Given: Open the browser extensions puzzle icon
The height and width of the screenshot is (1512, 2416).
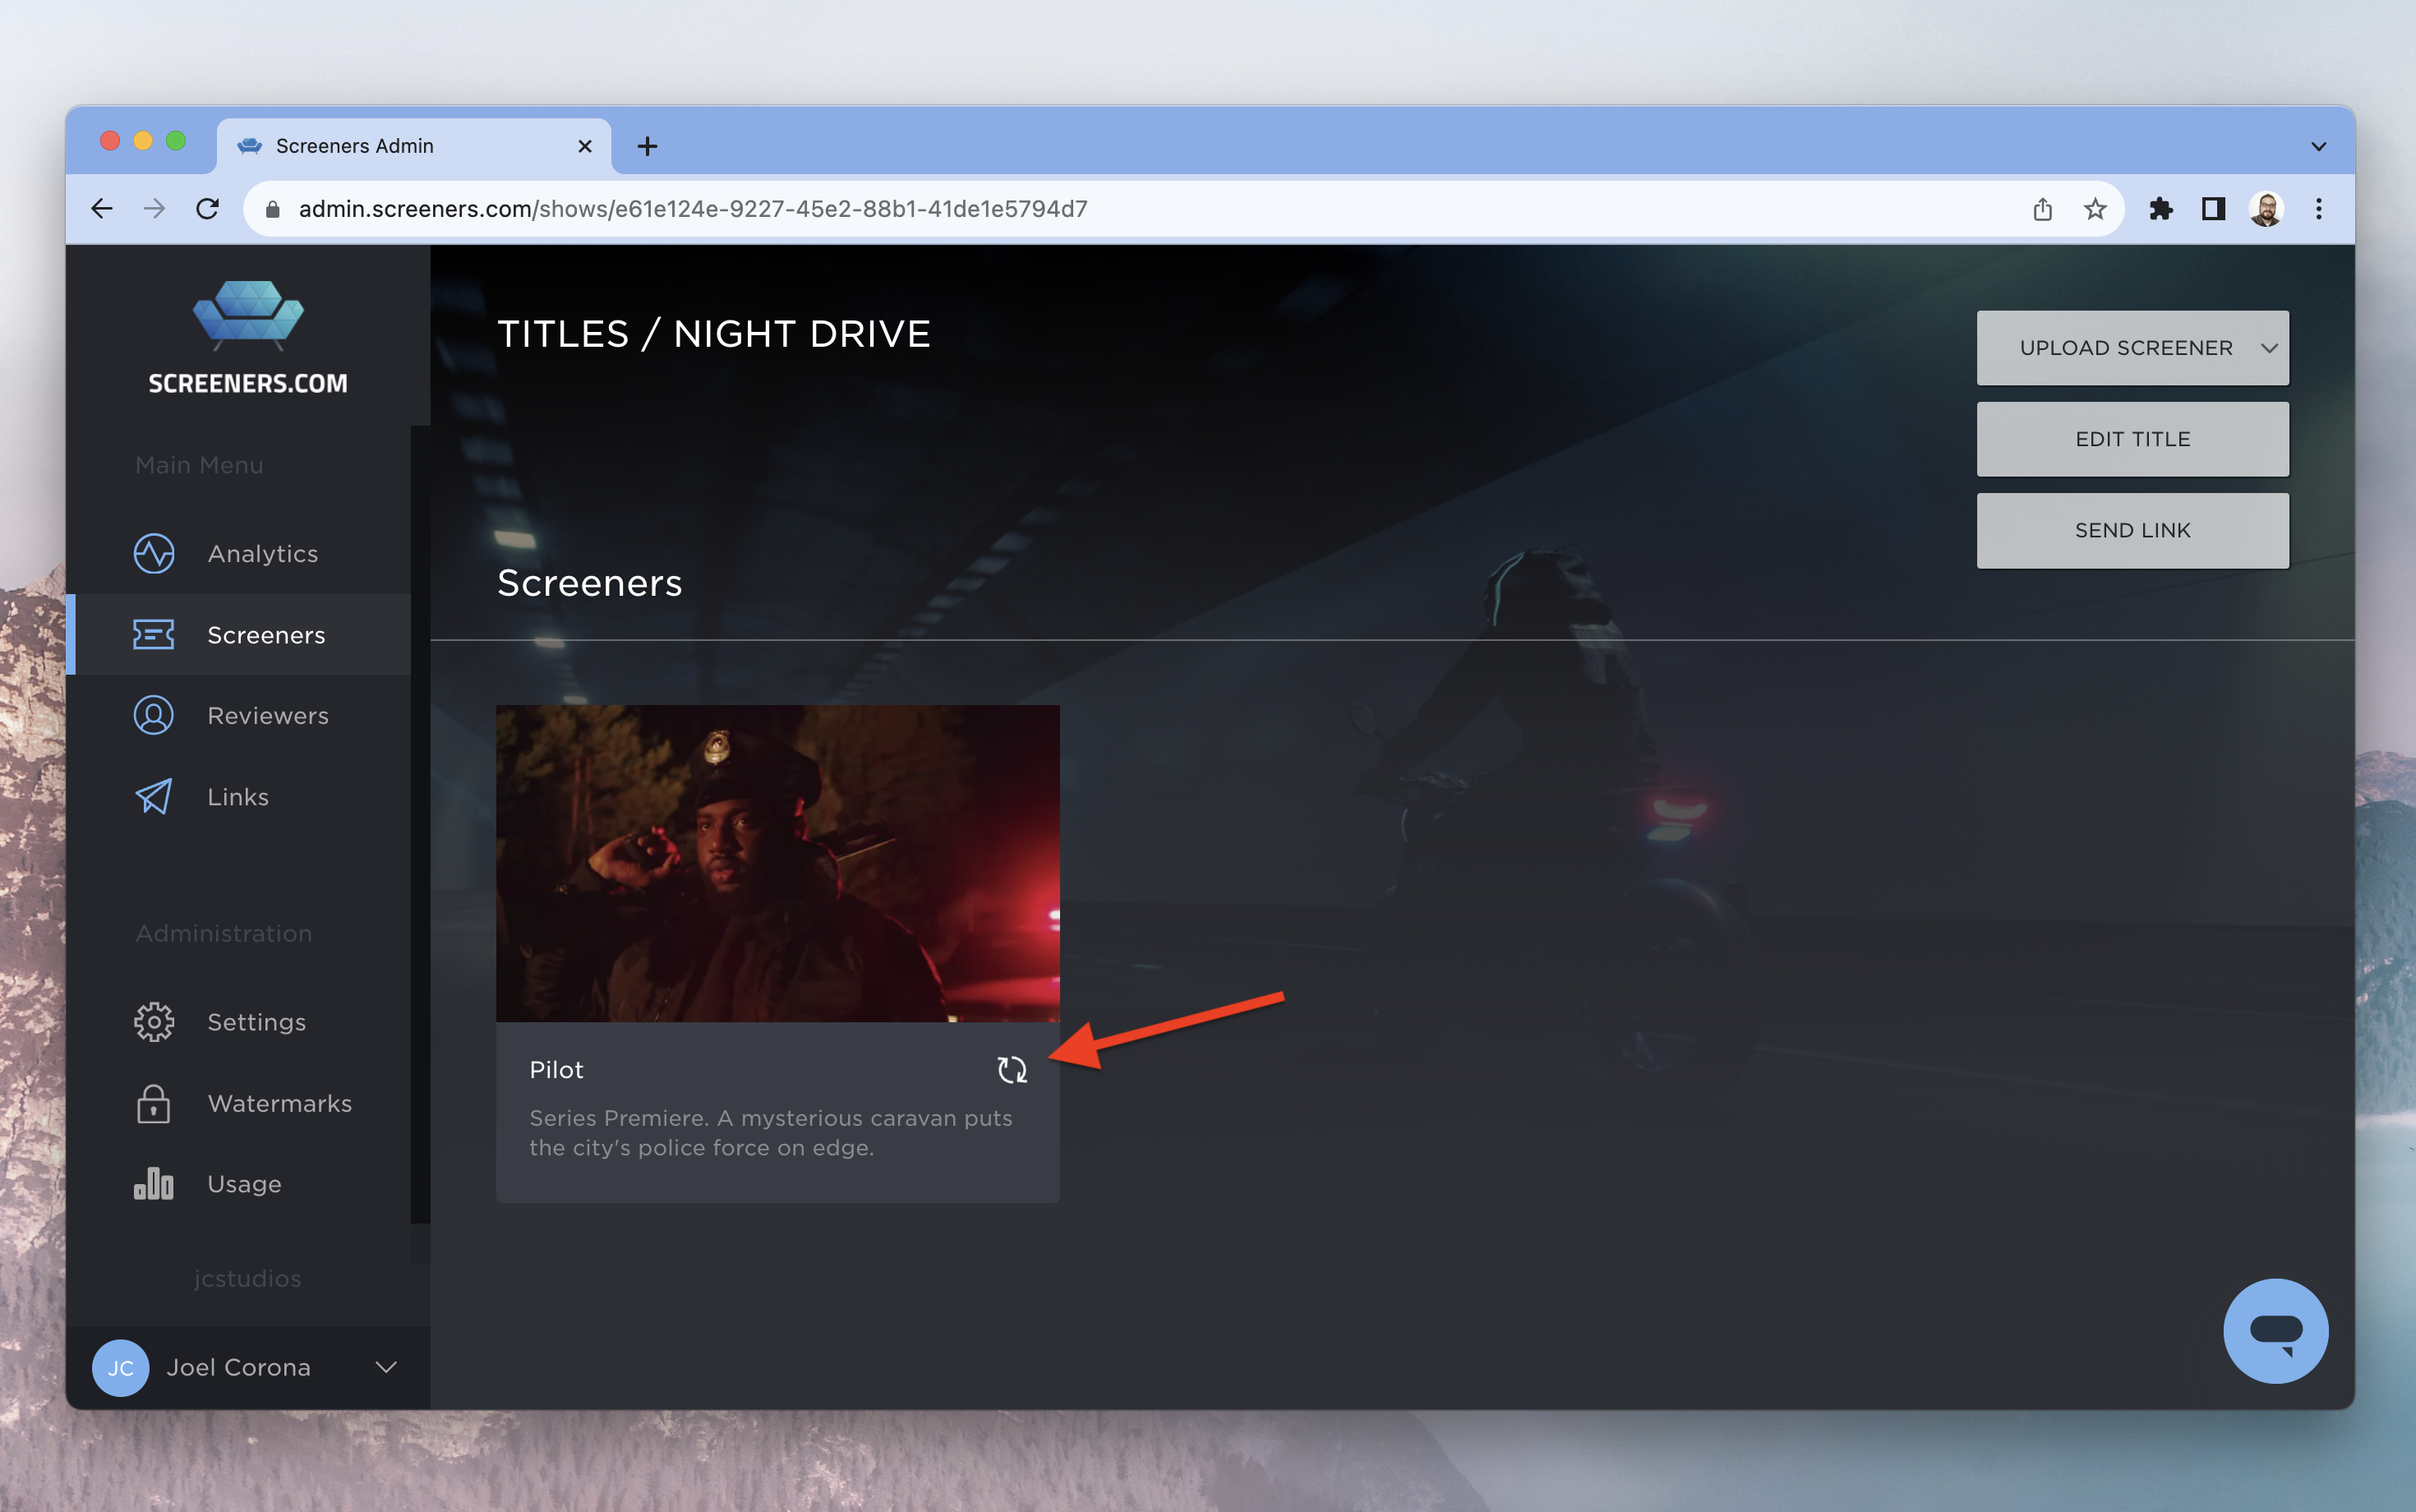Looking at the screenshot, I should pos(2160,208).
